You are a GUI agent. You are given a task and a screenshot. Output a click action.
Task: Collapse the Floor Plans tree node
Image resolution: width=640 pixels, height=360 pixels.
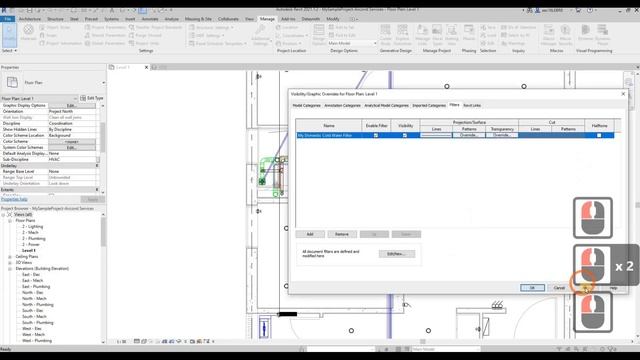10,220
